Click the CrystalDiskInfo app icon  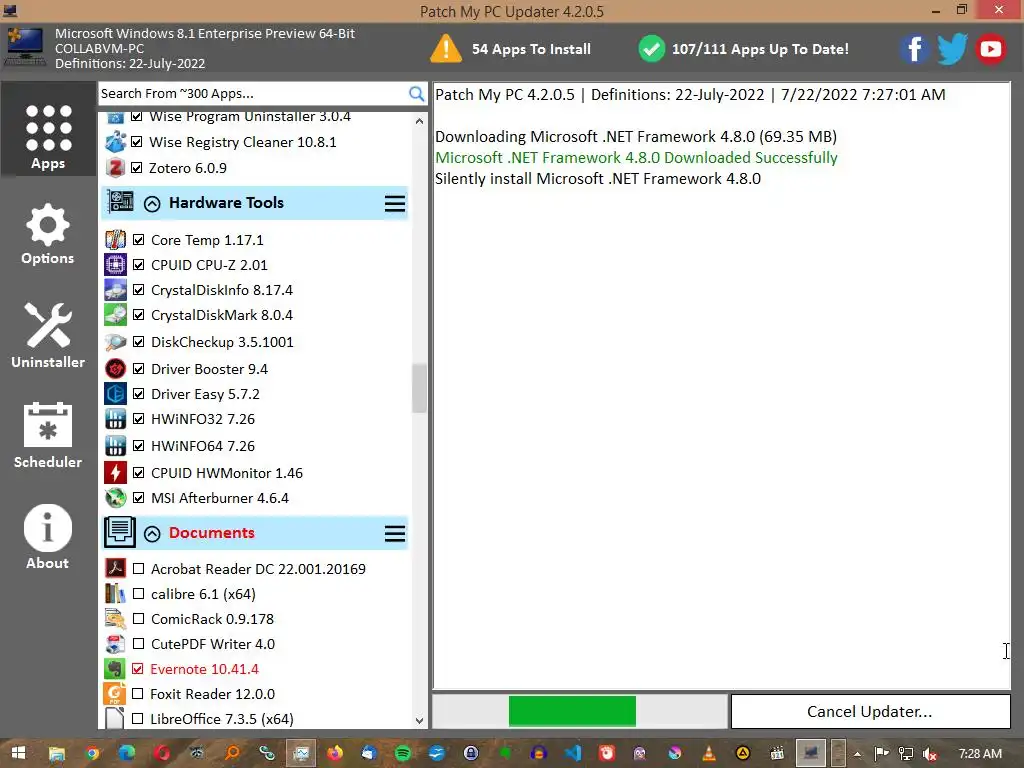click(116, 289)
